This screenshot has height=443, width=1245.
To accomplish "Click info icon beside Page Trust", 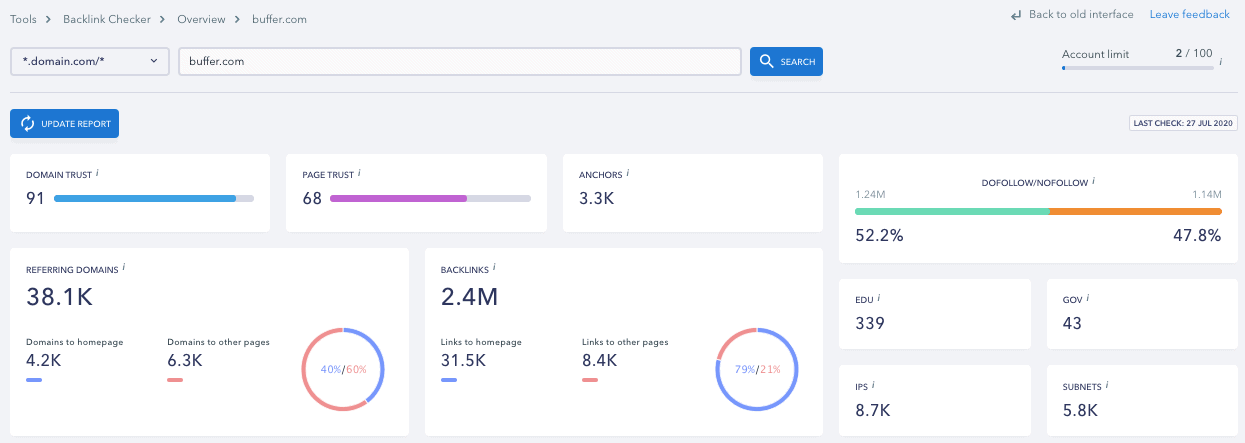I will click(x=359, y=173).
